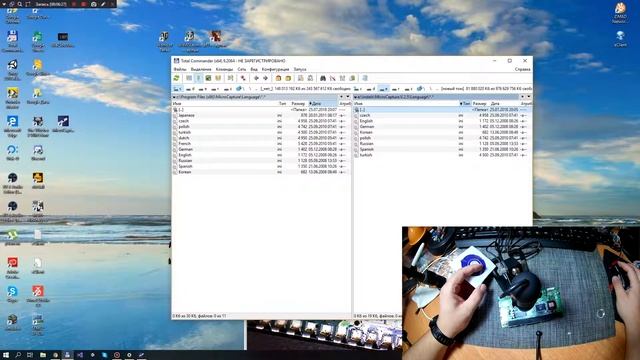The image size is (640, 360).
Task: Switch to thumbnail view via the toolbar icon
Action: (208, 78)
